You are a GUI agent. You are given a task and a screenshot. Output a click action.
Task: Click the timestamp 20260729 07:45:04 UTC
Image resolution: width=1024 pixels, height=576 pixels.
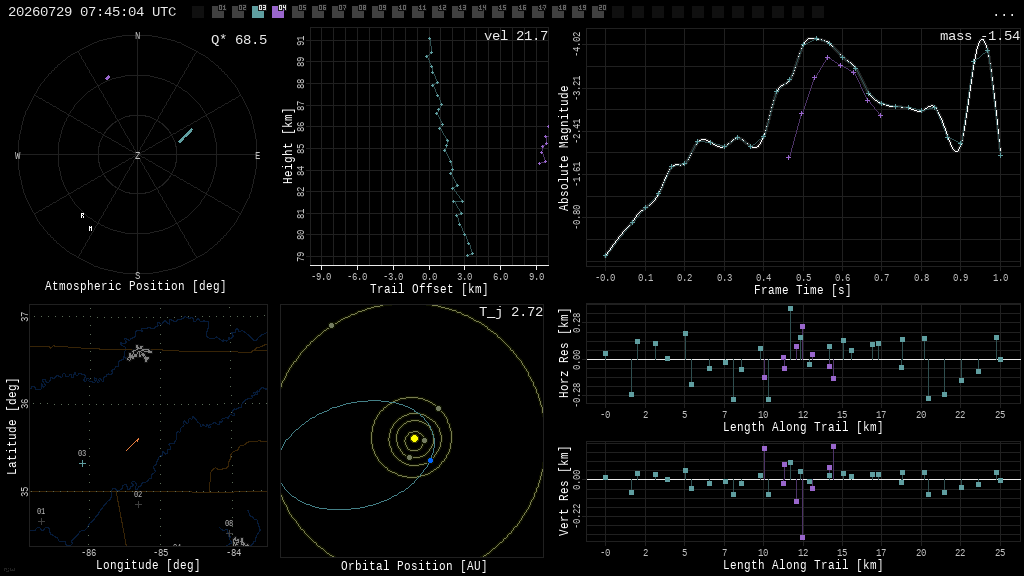tap(92, 12)
